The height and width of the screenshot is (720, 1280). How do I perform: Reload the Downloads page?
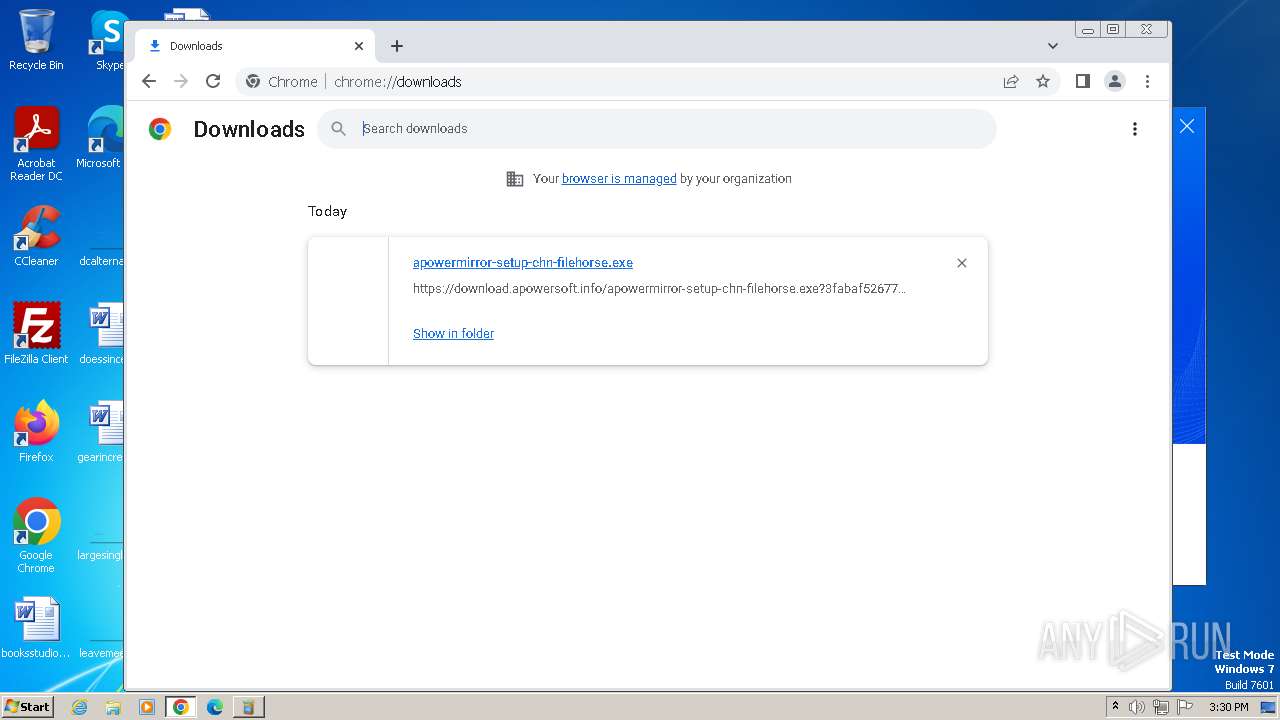[x=213, y=82]
